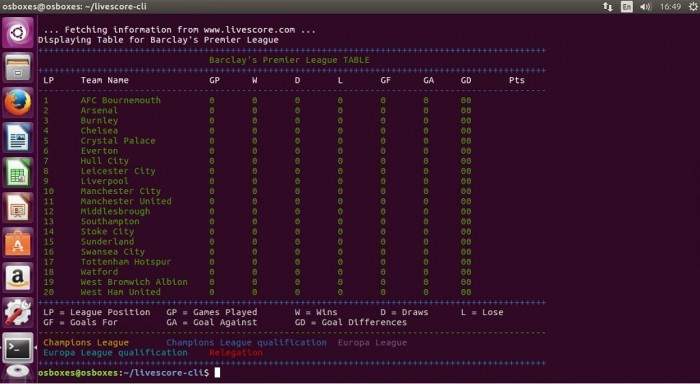Open the sound volume indicator menu
Viewport: 700px width, 384px height.
click(646, 7)
